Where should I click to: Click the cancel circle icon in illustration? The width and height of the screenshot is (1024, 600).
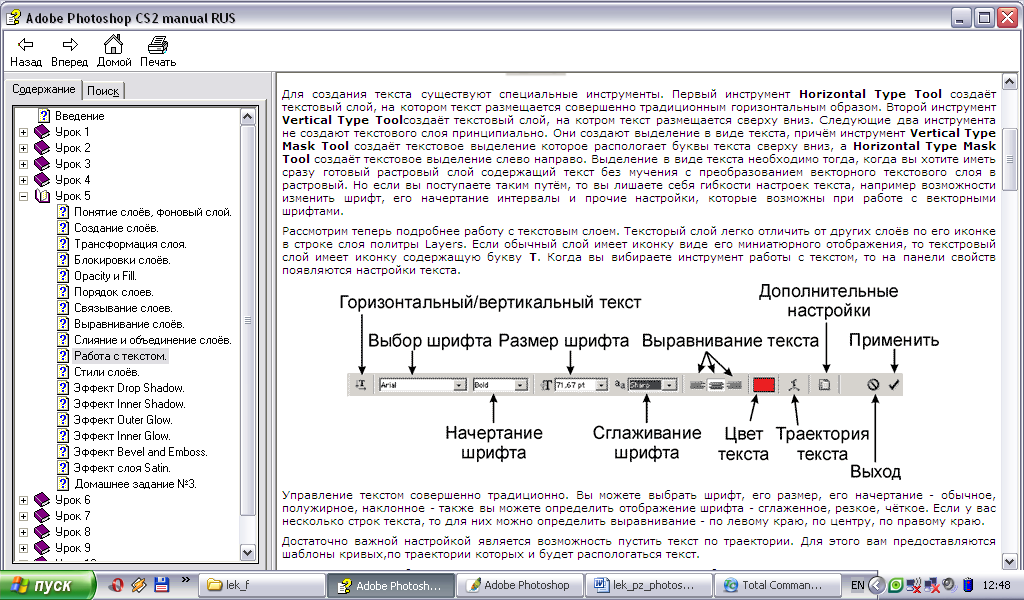point(873,385)
